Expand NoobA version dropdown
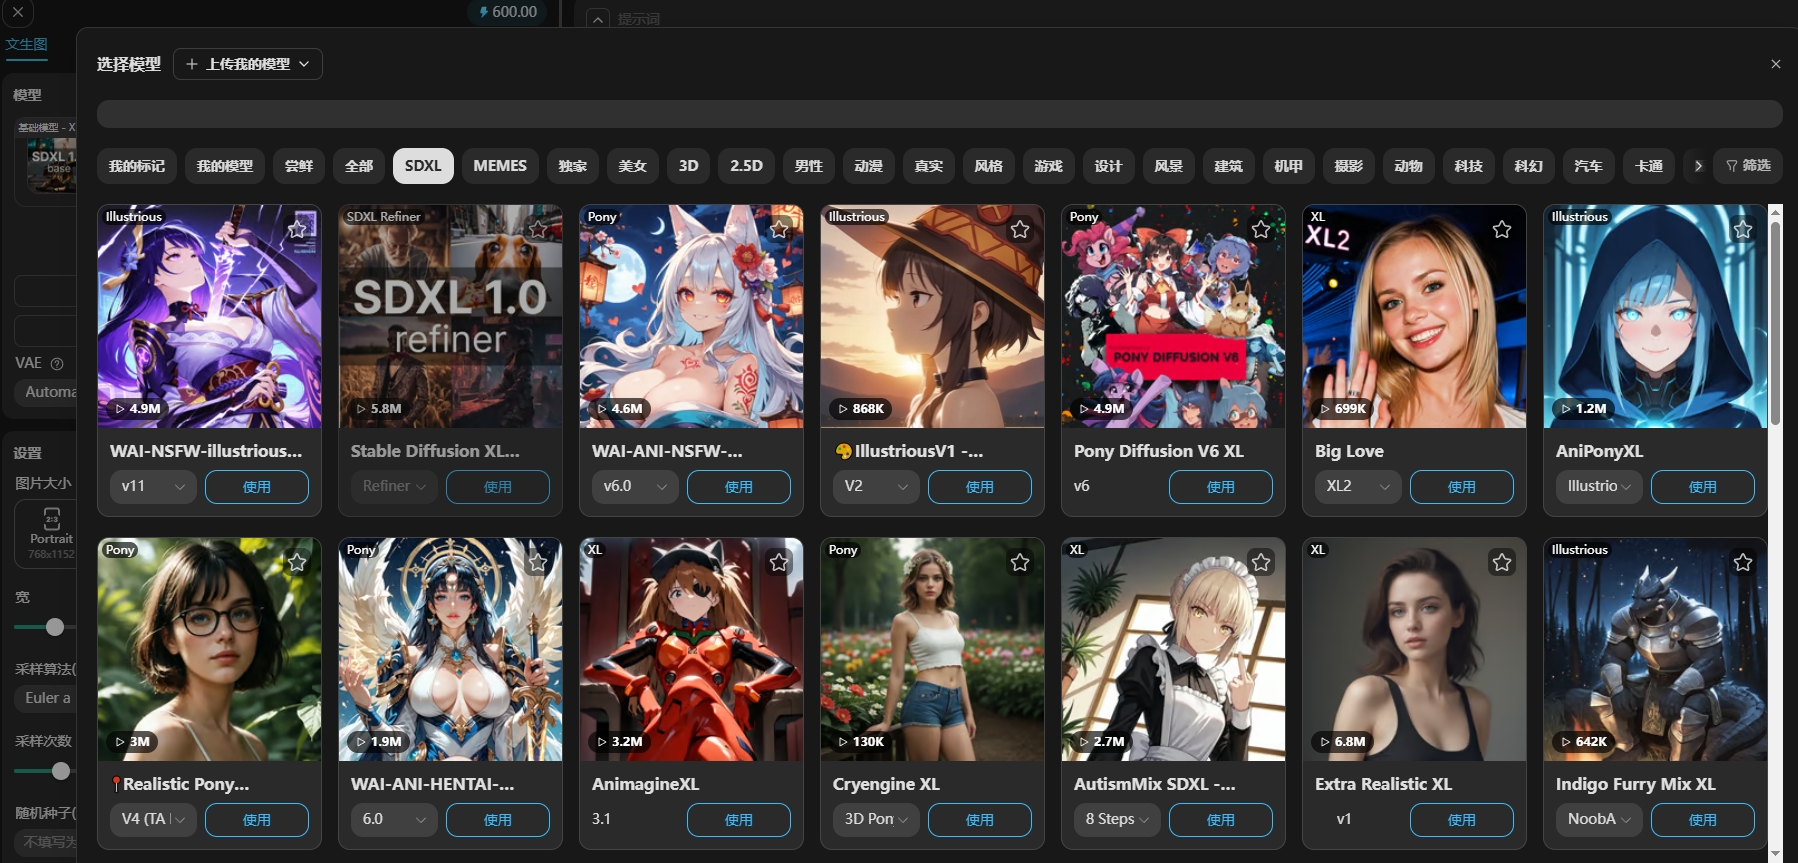The image size is (1798, 863). coord(1599,819)
